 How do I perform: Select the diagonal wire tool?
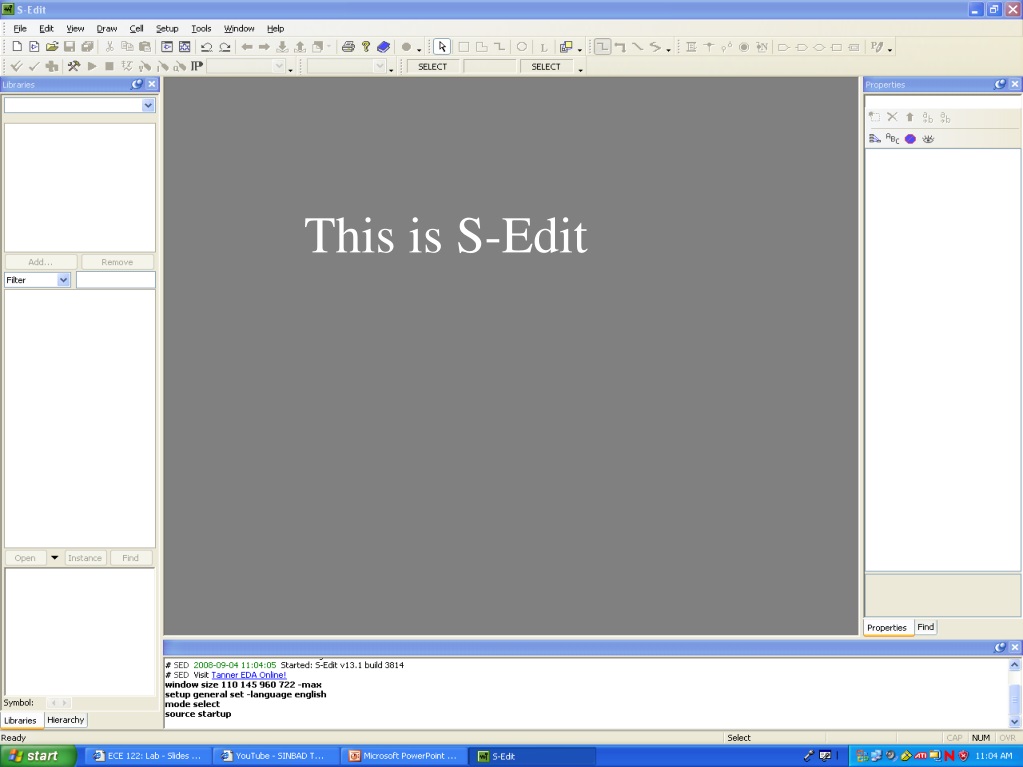(x=637, y=47)
